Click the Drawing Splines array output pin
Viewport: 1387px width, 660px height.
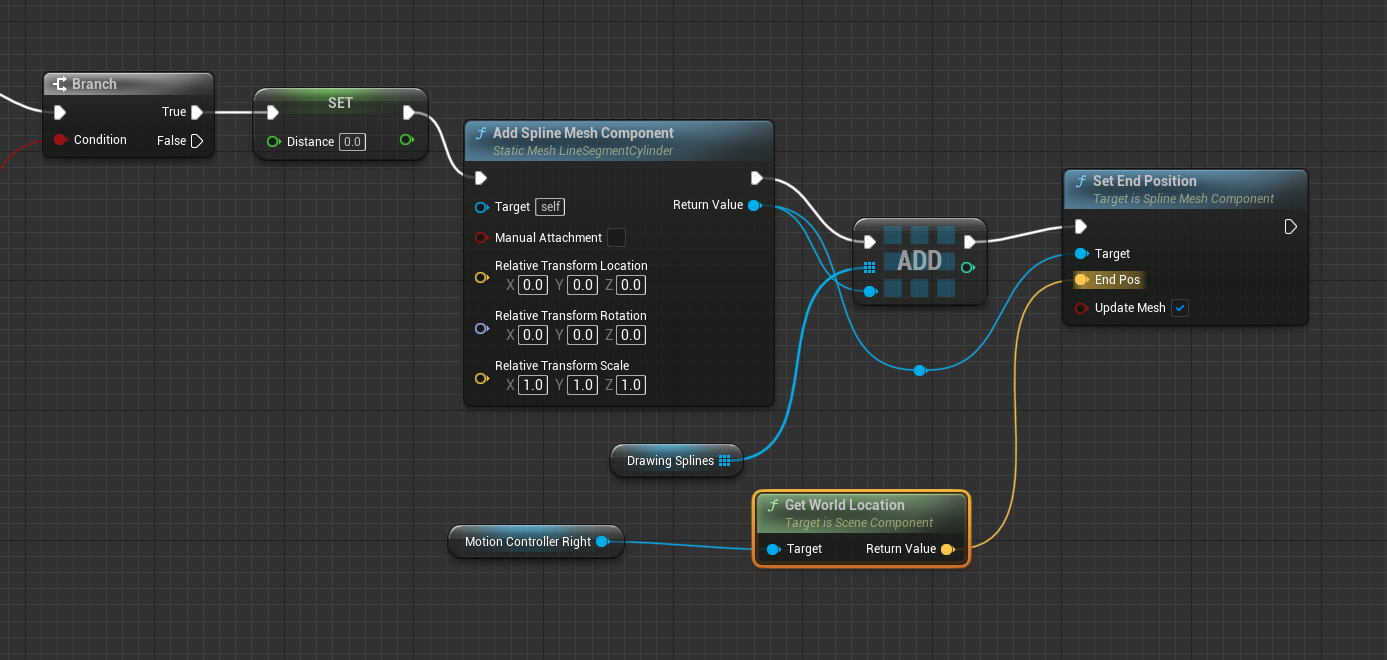point(725,461)
